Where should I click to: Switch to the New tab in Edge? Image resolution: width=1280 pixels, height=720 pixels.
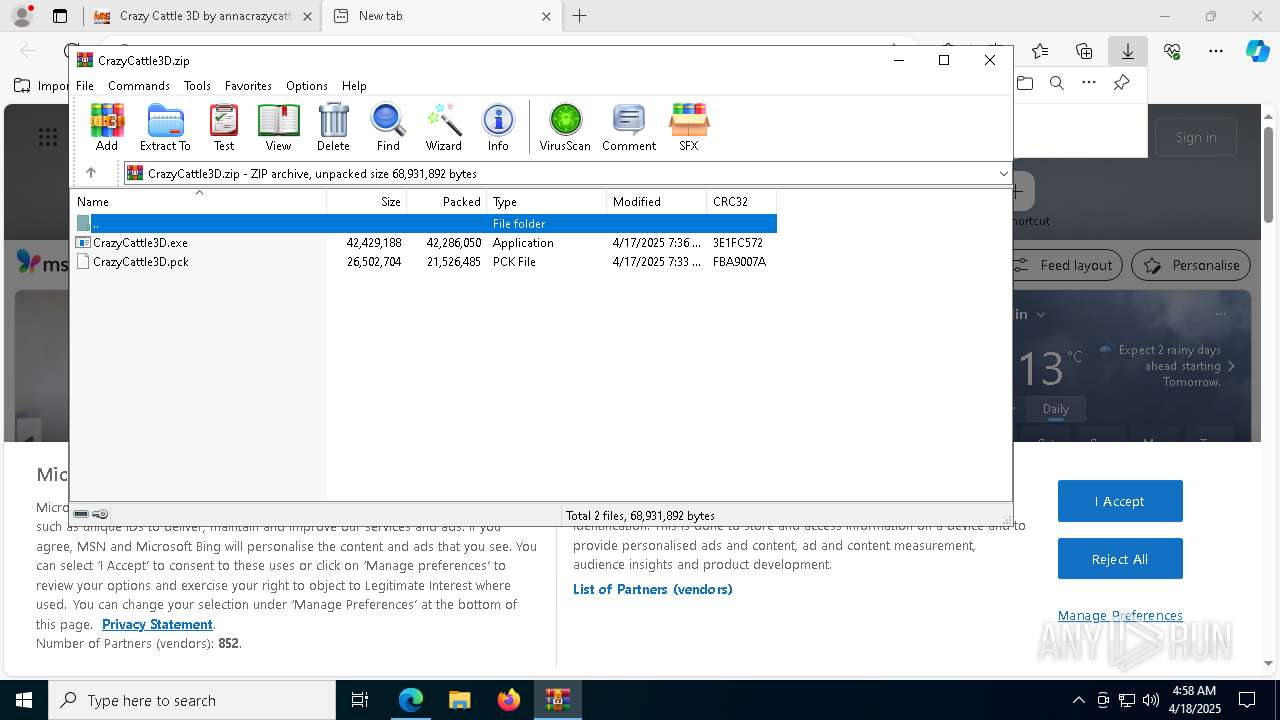coord(441,16)
